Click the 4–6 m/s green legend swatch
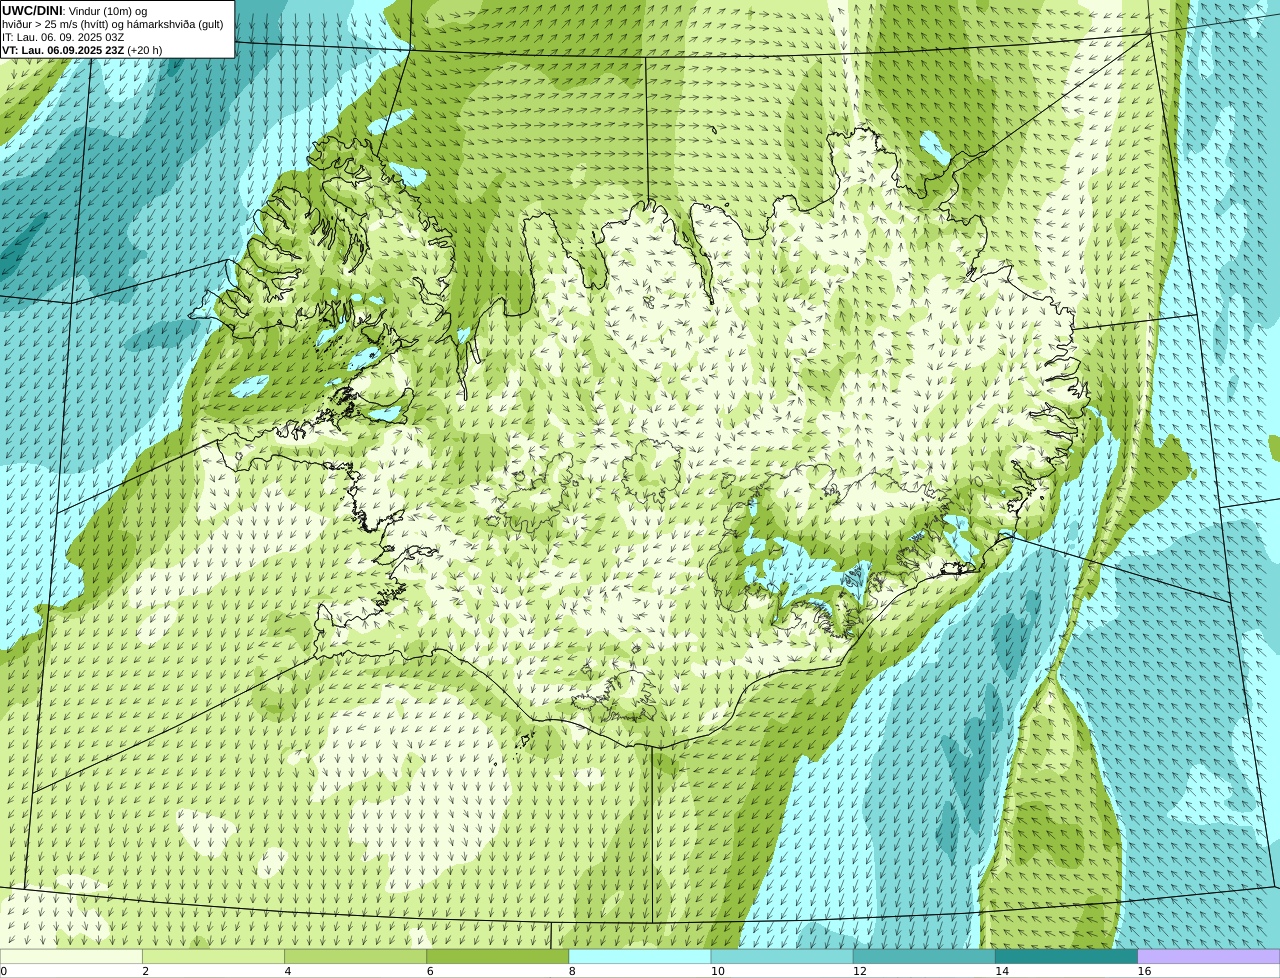Viewport: 1280px width, 978px height. tap(355, 956)
